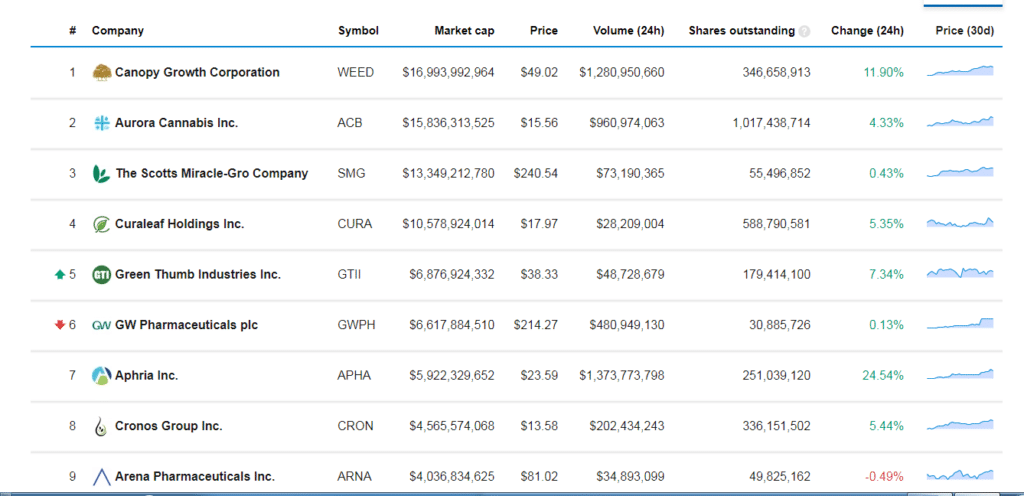Sort by Change (24h) column header
The width and height of the screenshot is (1024, 496).
pyautogui.click(x=867, y=31)
